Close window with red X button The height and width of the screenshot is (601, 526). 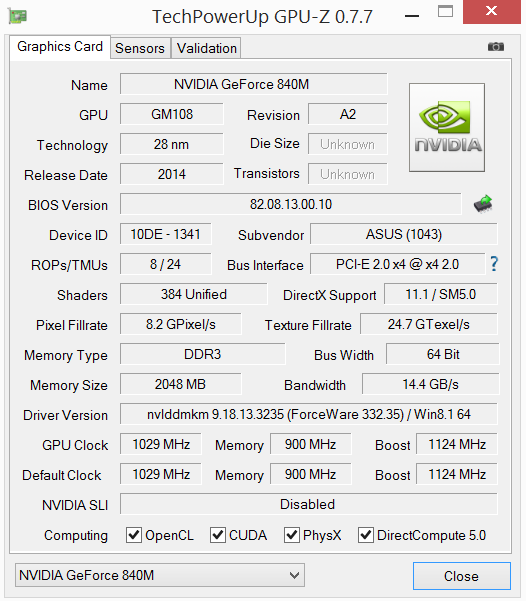[491, 12]
